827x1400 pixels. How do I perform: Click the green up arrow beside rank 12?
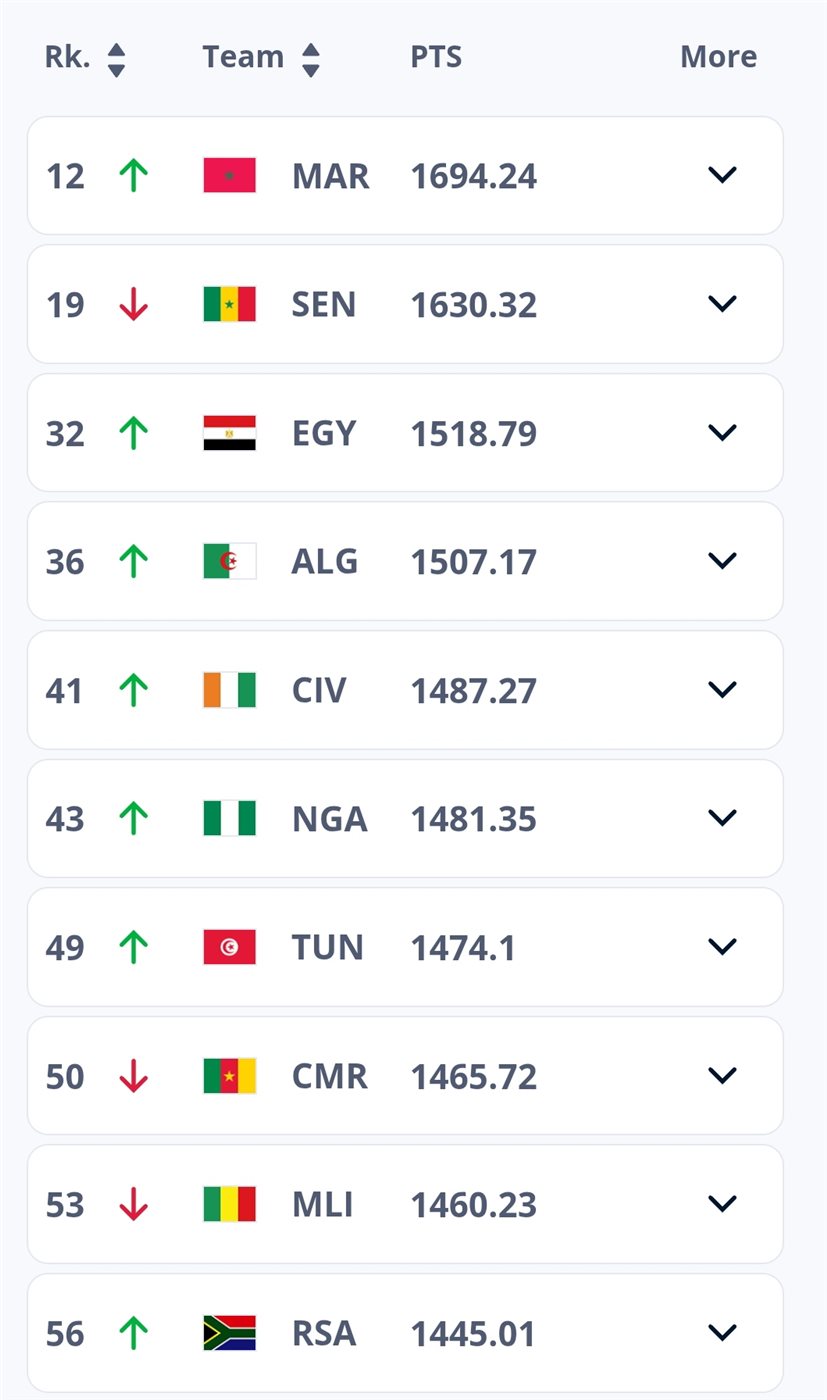tap(133, 176)
